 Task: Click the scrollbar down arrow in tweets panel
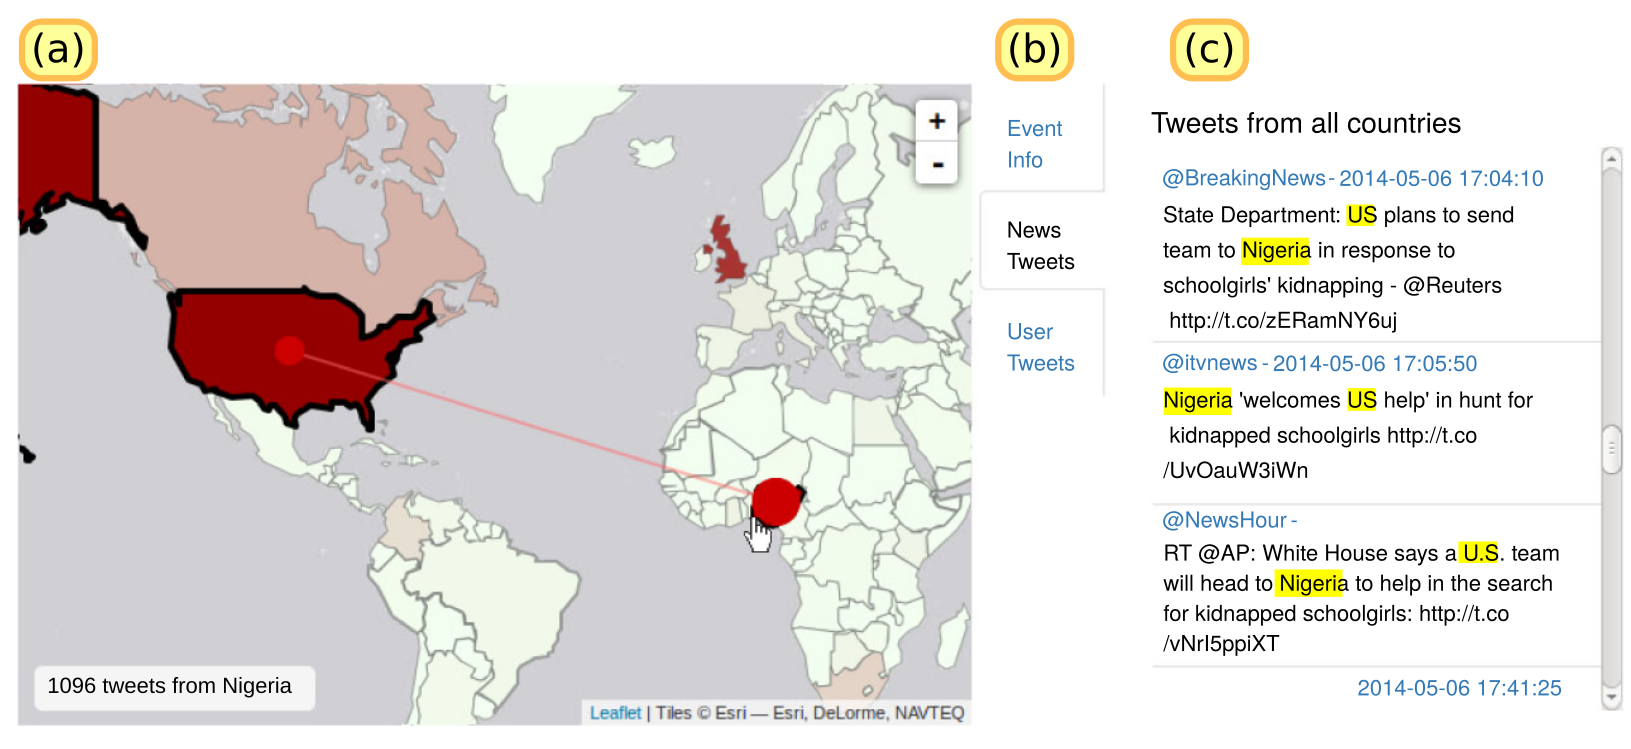[x=1611, y=698]
